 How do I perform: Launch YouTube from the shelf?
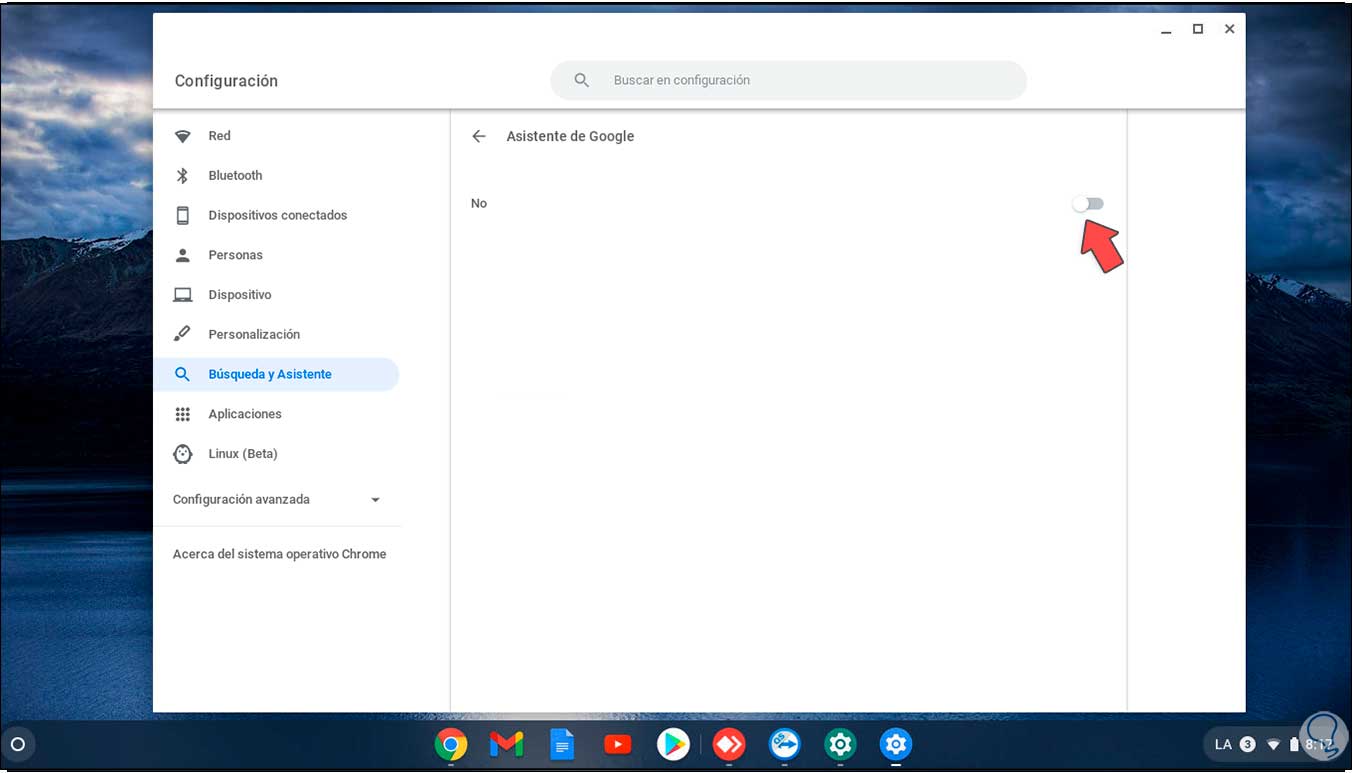(x=618, y=745)
